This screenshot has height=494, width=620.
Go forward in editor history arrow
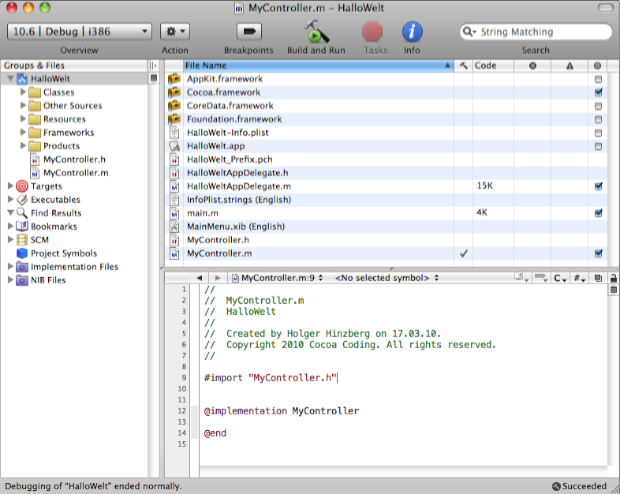coord(217,278)
